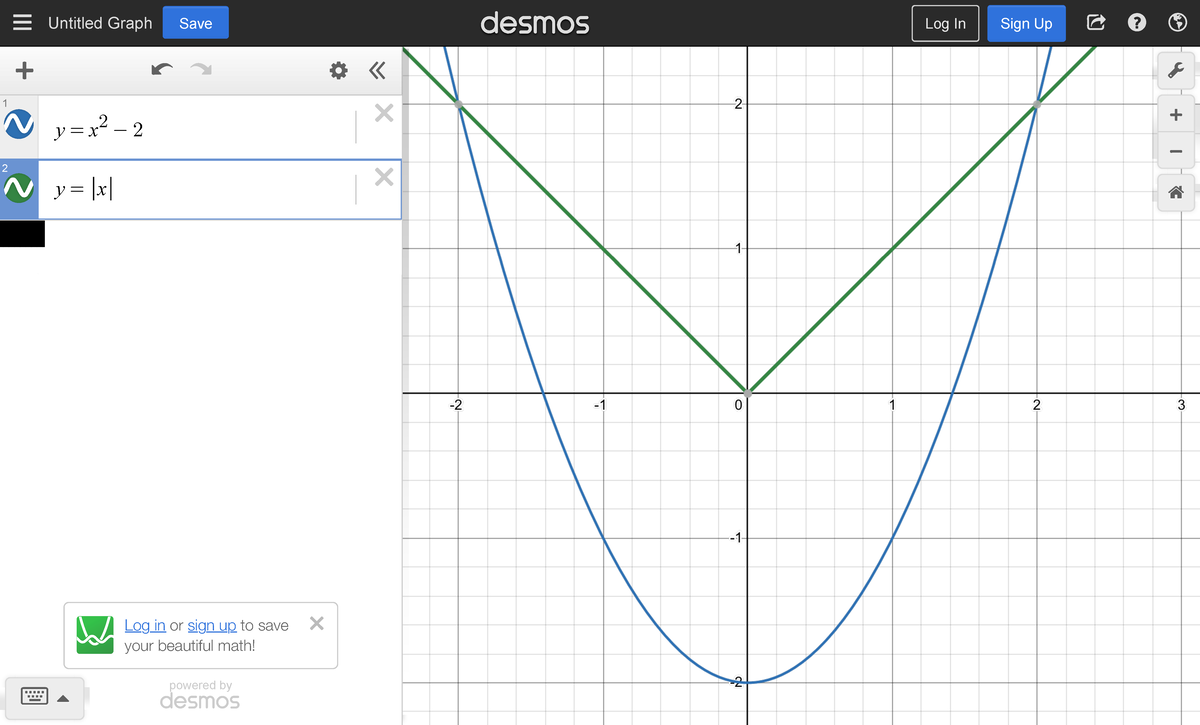Viewport: 1200px width, 725px height.
Task: Open the hamburger menu
Action: point(22,22)
